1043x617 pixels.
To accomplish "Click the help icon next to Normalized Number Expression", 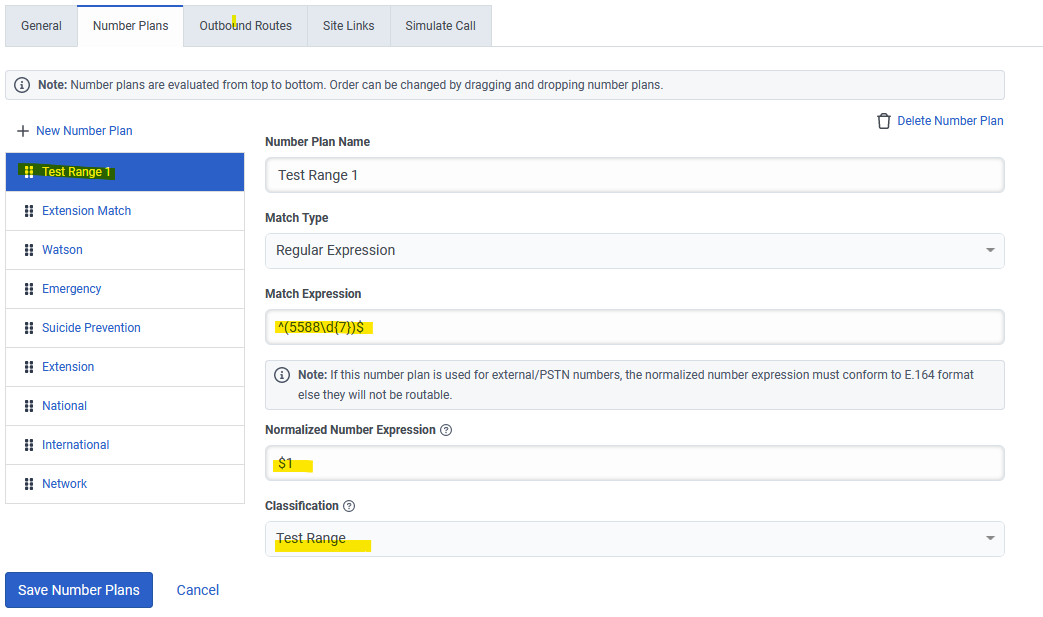I will [446, 429].
